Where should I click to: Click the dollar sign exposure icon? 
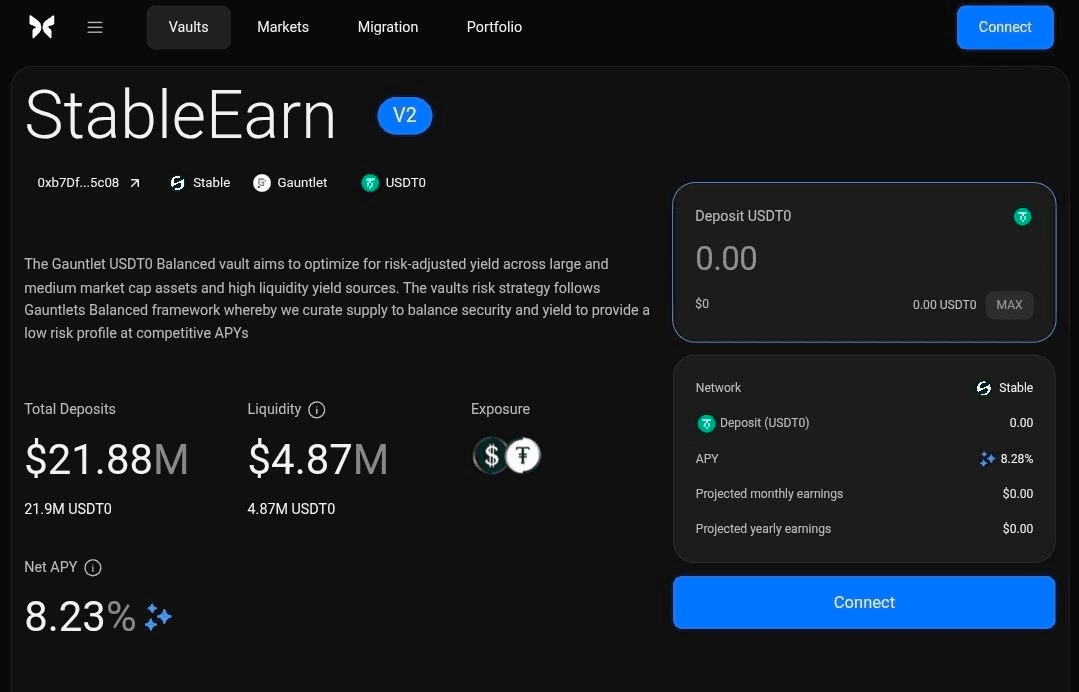[x=491, y=455]
